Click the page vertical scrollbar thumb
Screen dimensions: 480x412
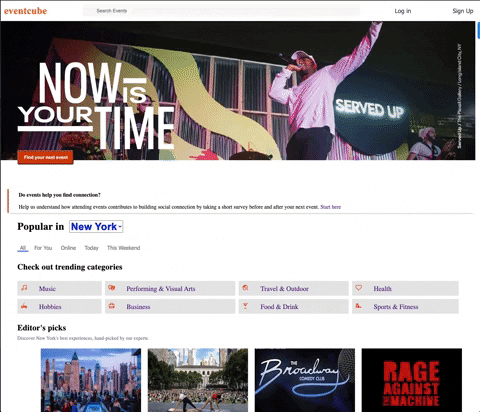tap(479, 31)
